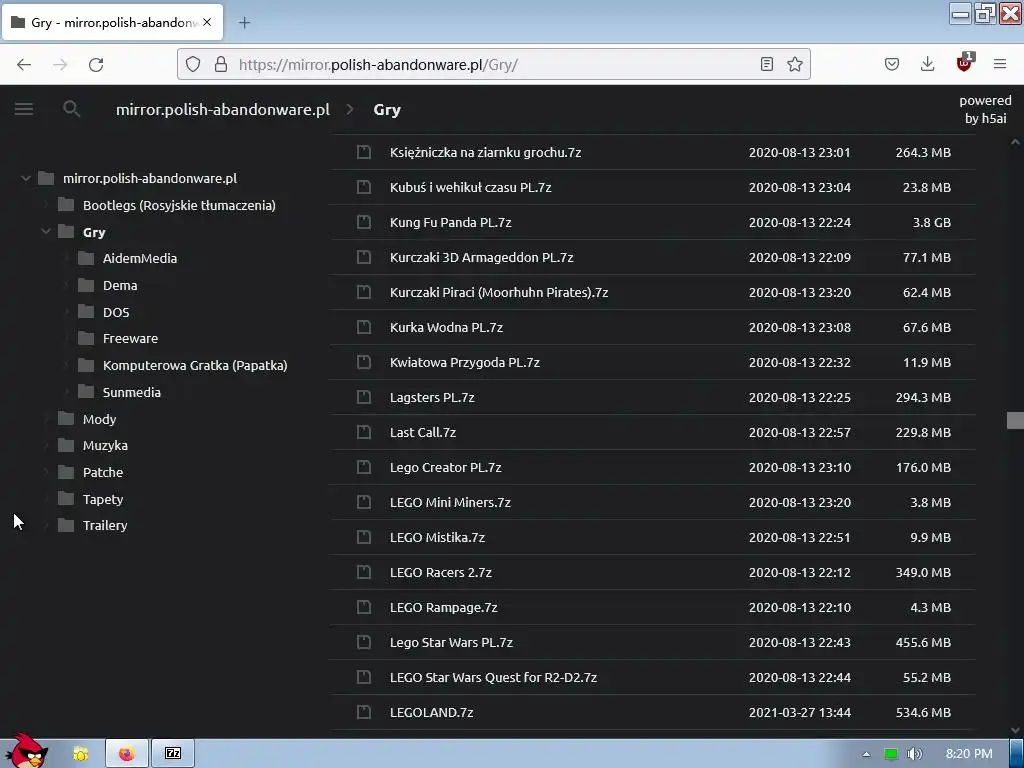
Task: Open the Firefox taskbar button
Action: [127, 754]
